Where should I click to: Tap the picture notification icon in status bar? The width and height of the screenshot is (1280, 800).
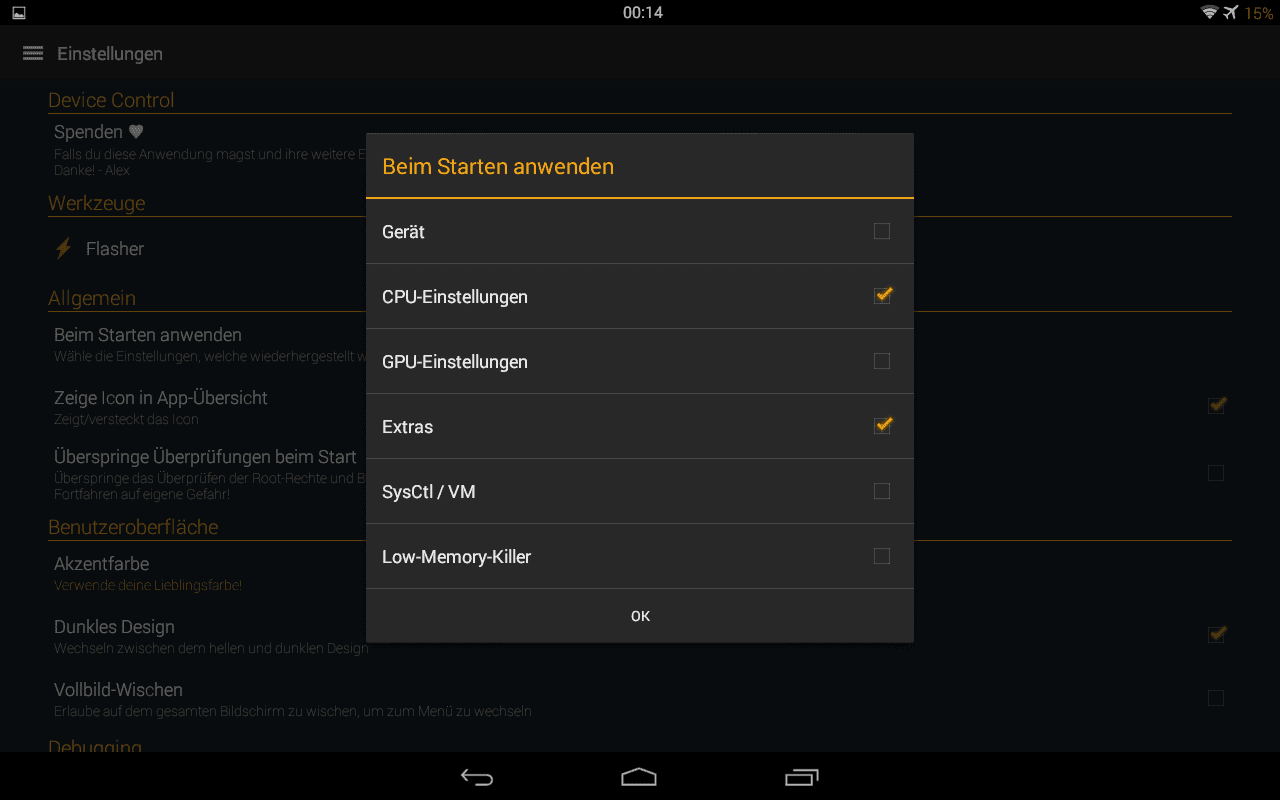click(x=19, y=13)
